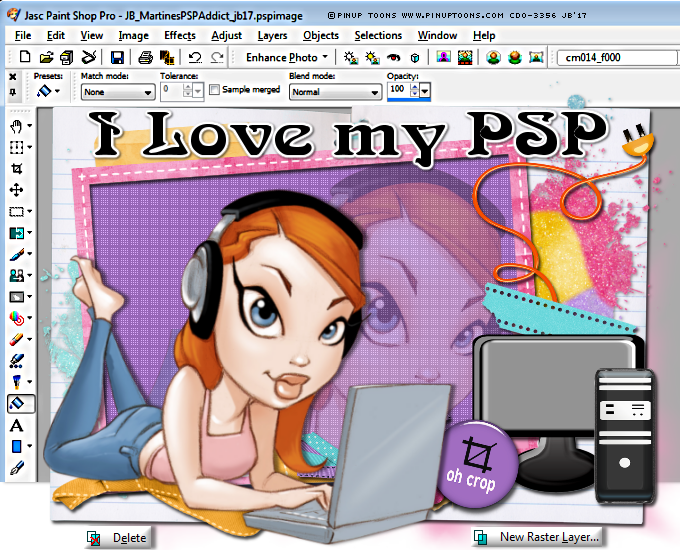Select the Pan hand tool
This screenshot has width=680, height=550.
(x=17, y=126)
